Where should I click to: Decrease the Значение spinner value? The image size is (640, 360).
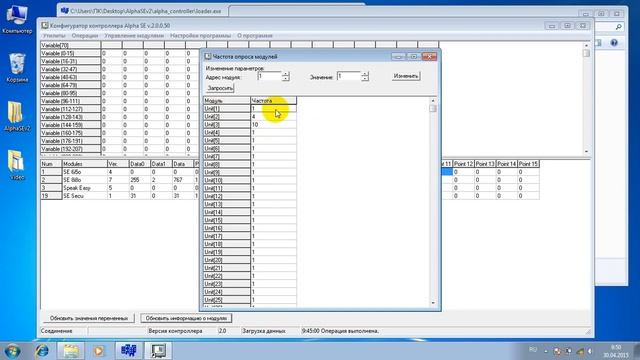365,78
